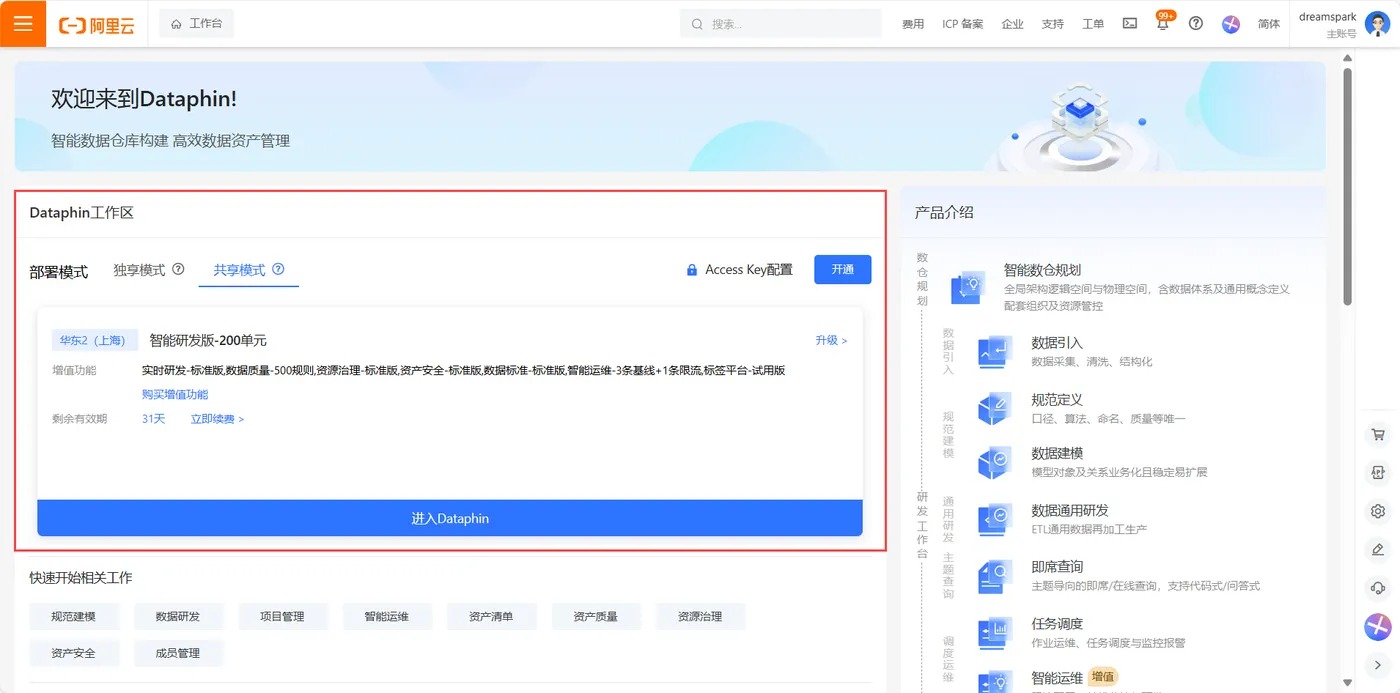Show the help tooltip for 独享模式
The image size is (1400, 693).
click(178, 269)
